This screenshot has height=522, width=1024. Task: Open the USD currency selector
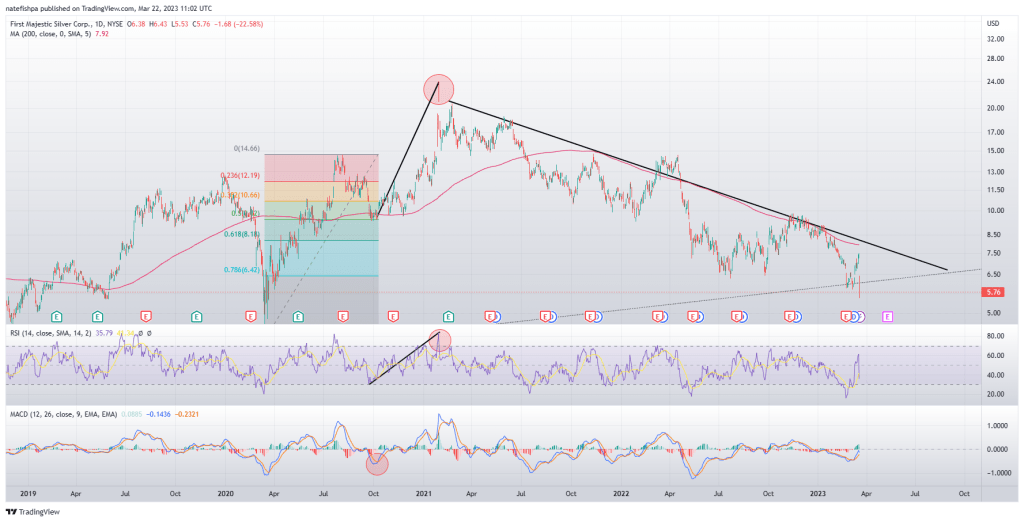coord(992,22)
